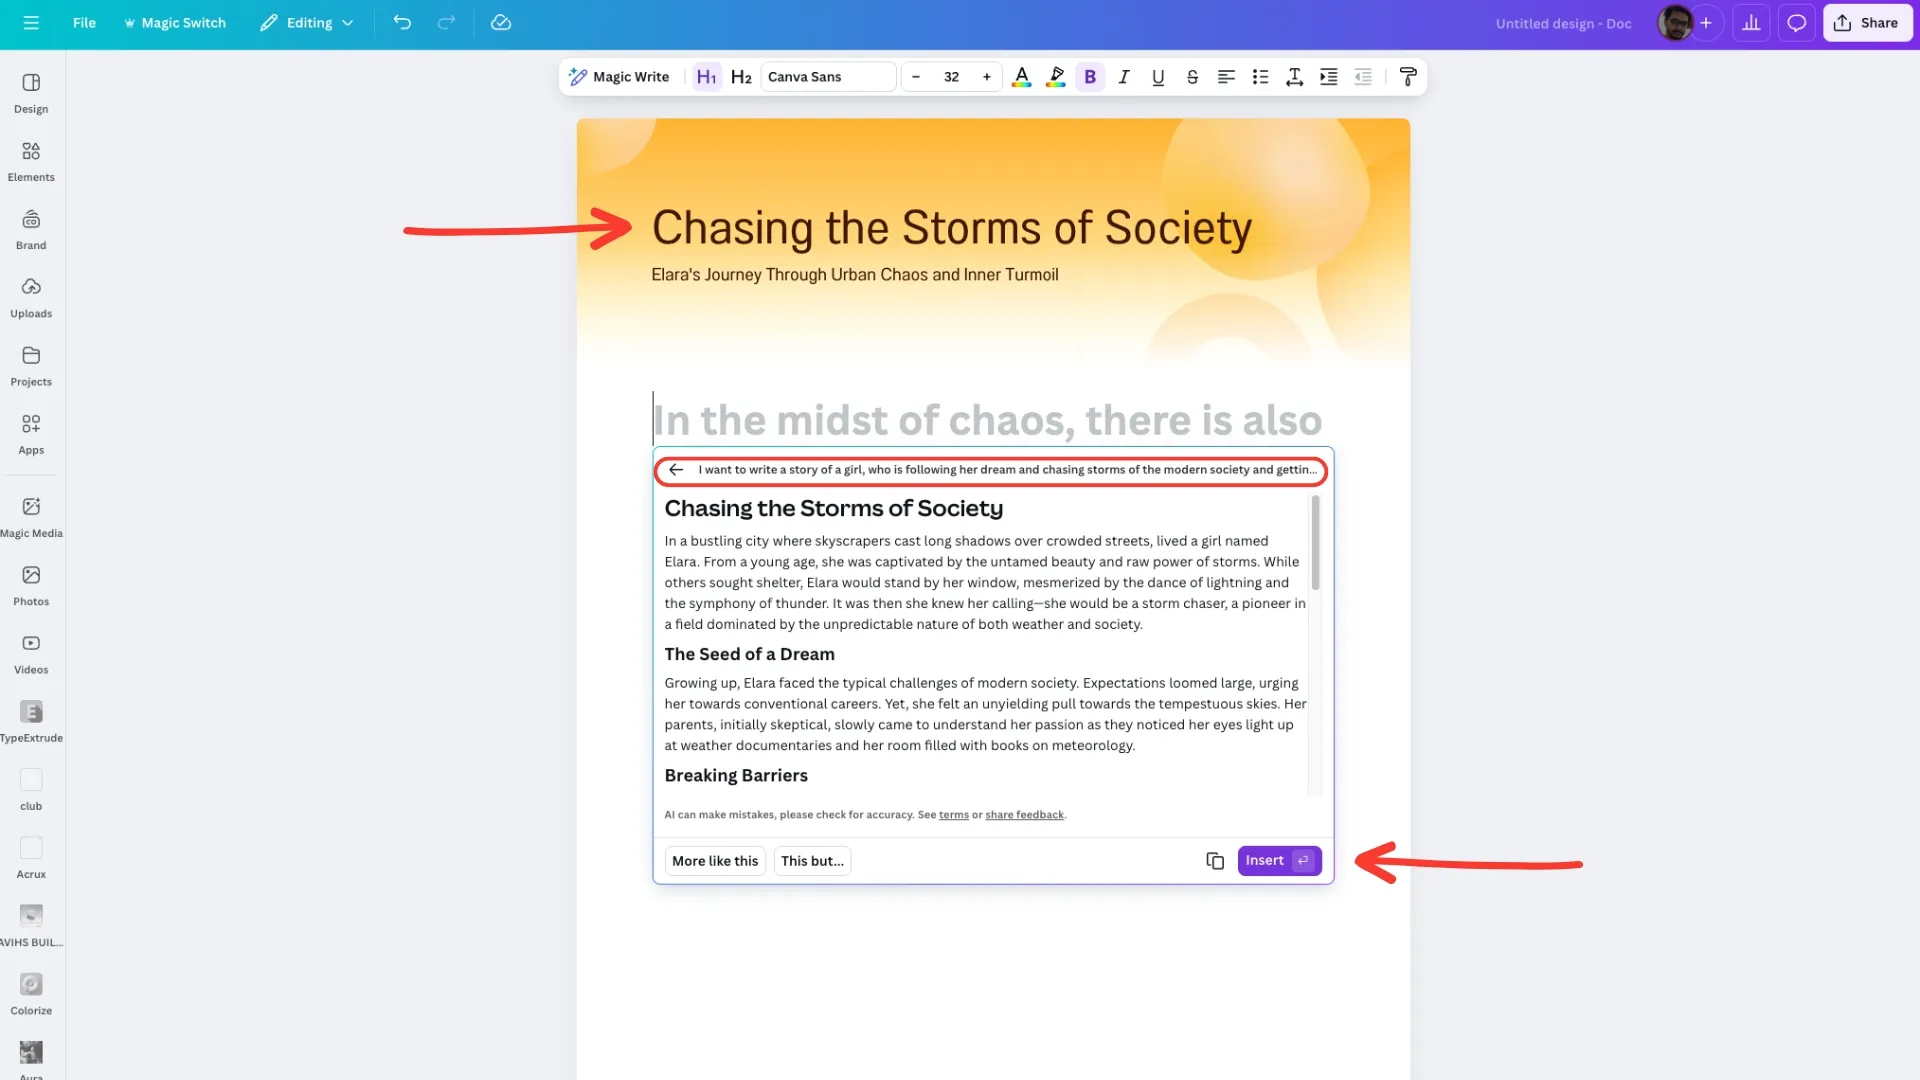This screenshot has height=1080, width=1920.
Task: Open the Magic Media app
Action: [31, 516]
